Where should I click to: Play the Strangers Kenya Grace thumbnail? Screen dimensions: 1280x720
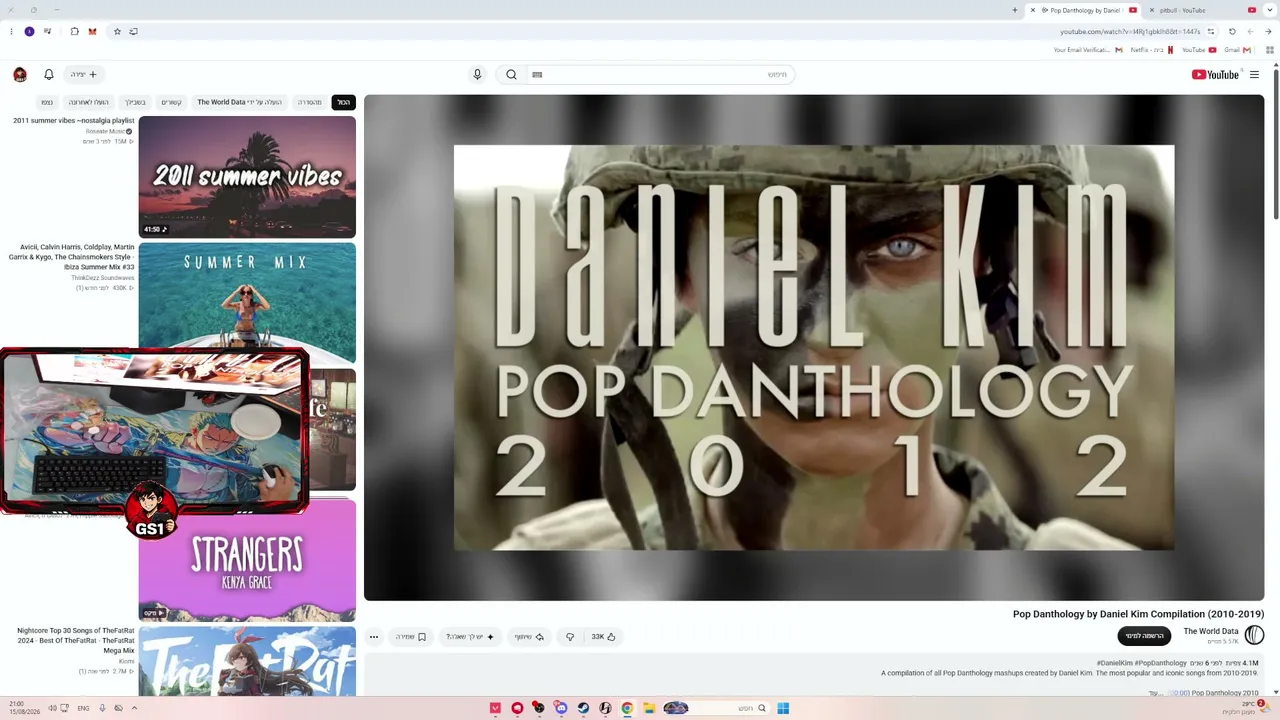247,560
